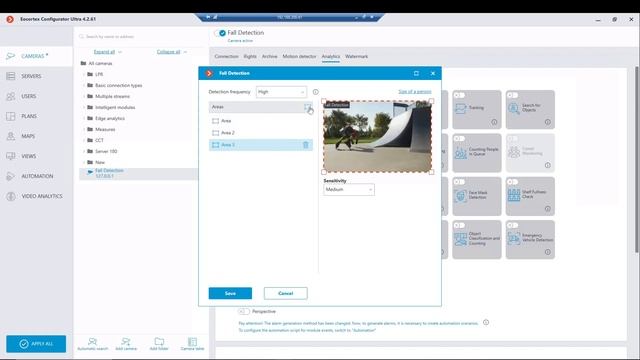Click the Object Classification and Counting icon
The width and height of the screenshot is (640, 360).
tap(460, 239)
